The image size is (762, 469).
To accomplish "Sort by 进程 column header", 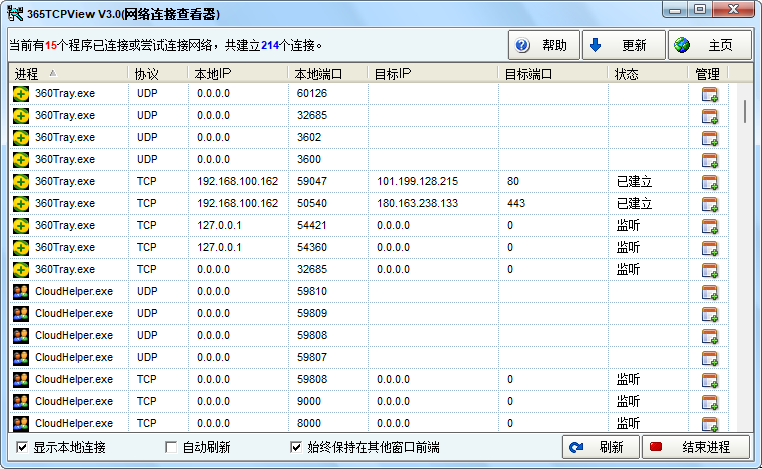I will (68, 73).
